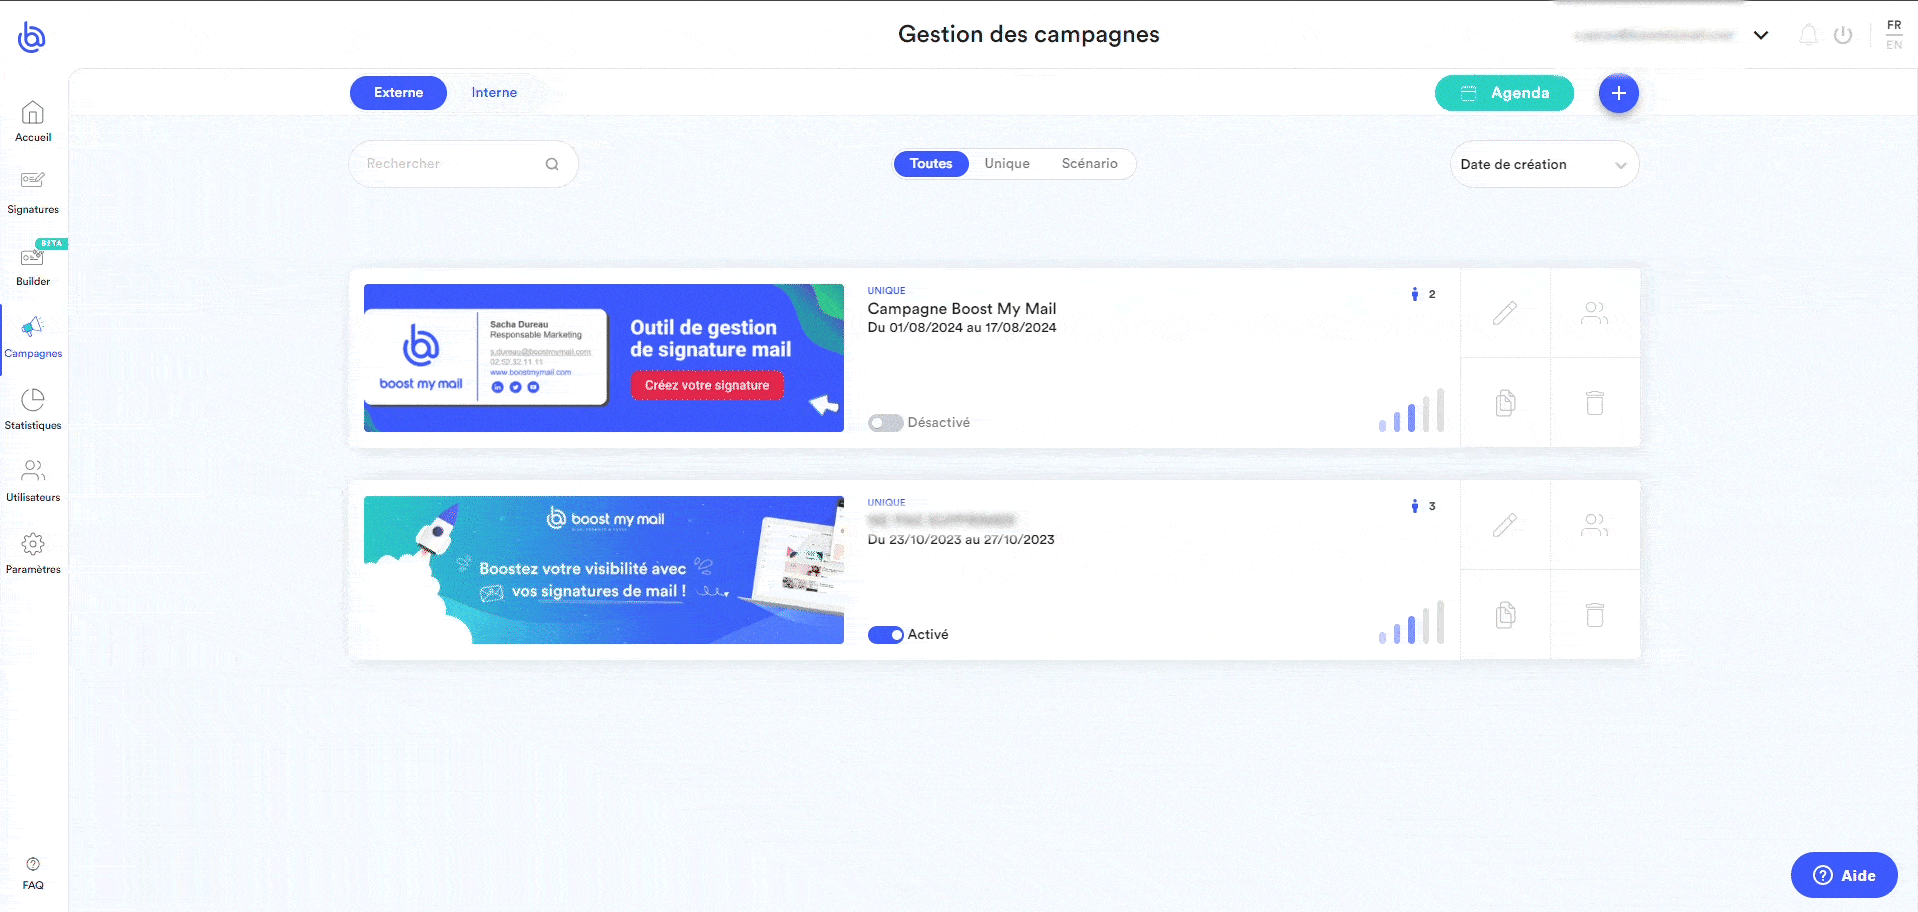Duplicate the 23/10/2023 campaign

(1505, 615)
